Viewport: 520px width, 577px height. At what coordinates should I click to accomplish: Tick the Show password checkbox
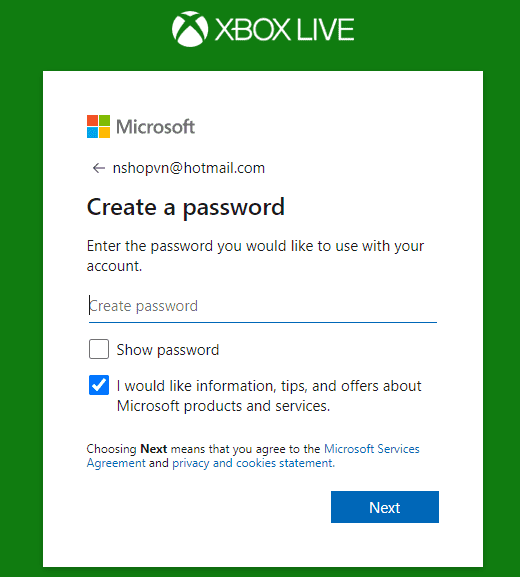pos(99,349)
